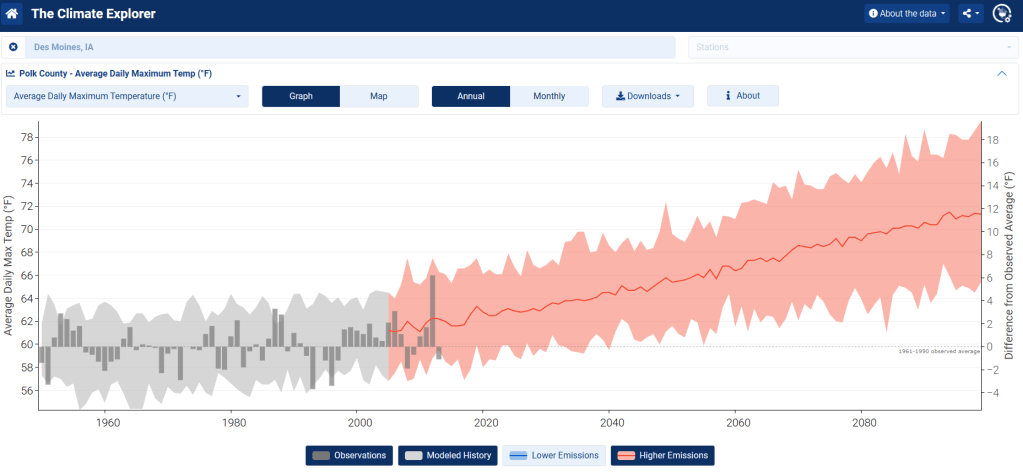Image resolution: width=1023 pixels, height=476 pixels.
Task: Click the Des Moines, IA location field
Action: [x=350, y=47]
